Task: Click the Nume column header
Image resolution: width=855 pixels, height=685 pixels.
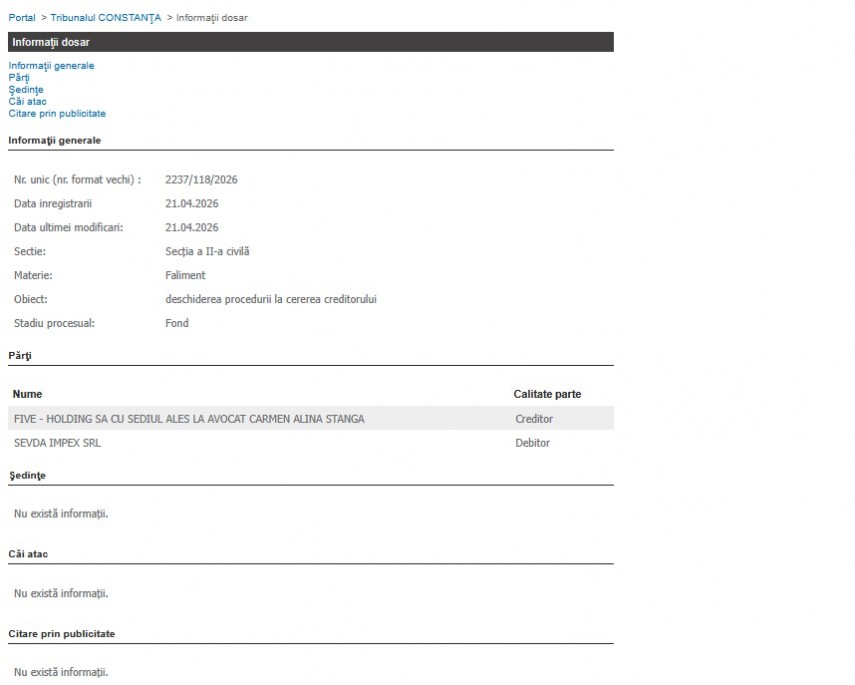Action: pos(27,394)
